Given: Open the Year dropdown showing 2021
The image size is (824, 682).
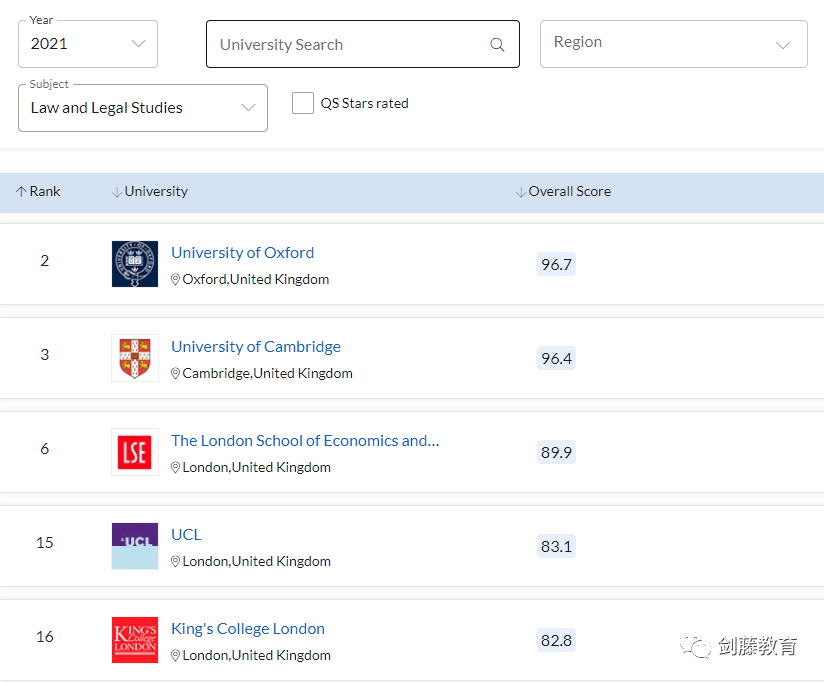Looking at the screenshot, I should (88, 44).
